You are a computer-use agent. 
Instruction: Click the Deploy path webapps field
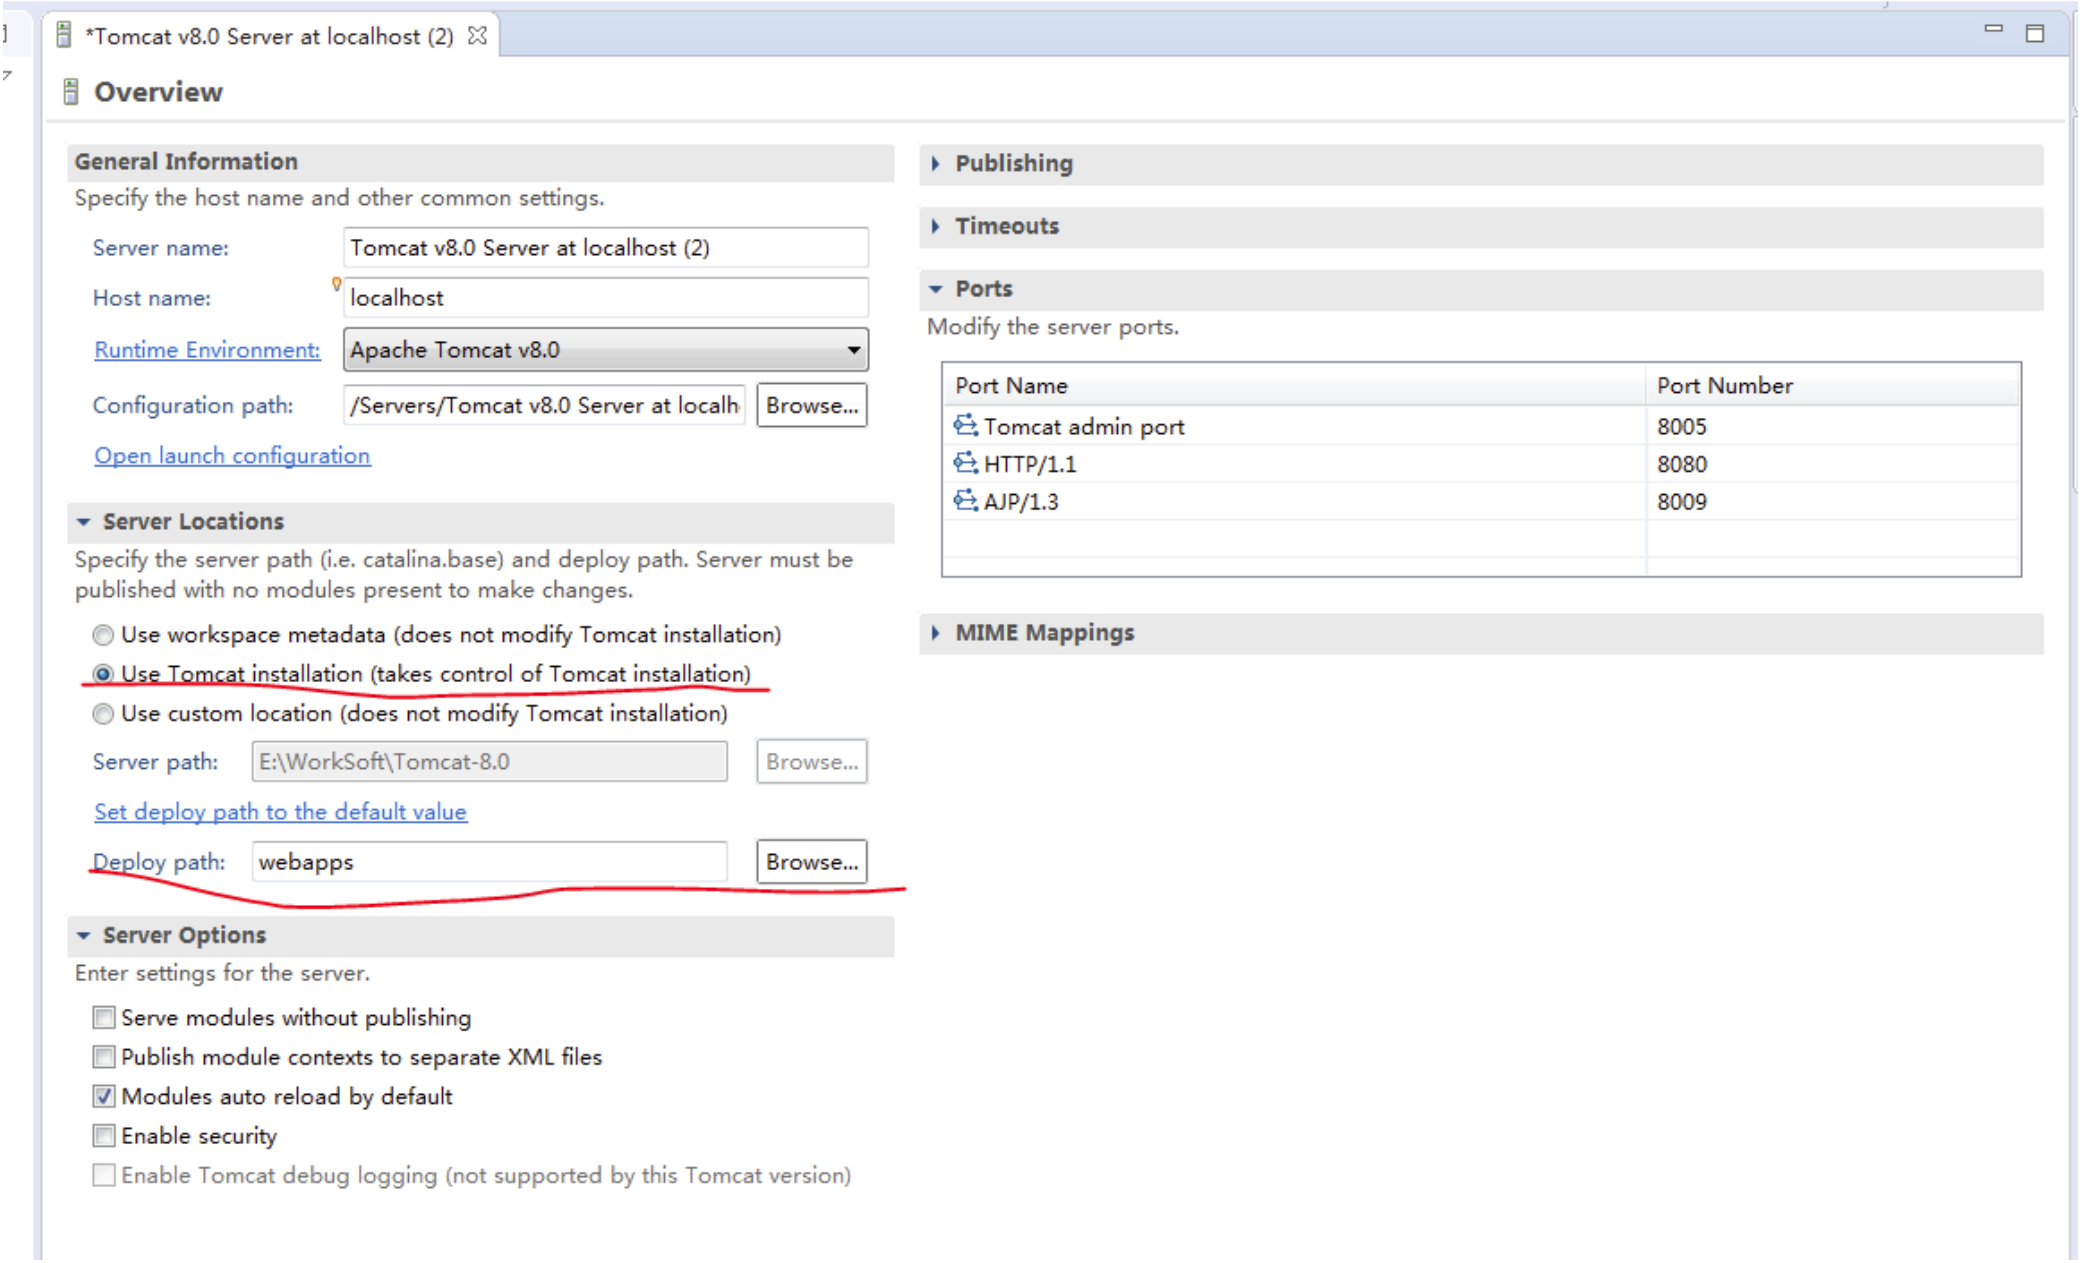point(489,862)
